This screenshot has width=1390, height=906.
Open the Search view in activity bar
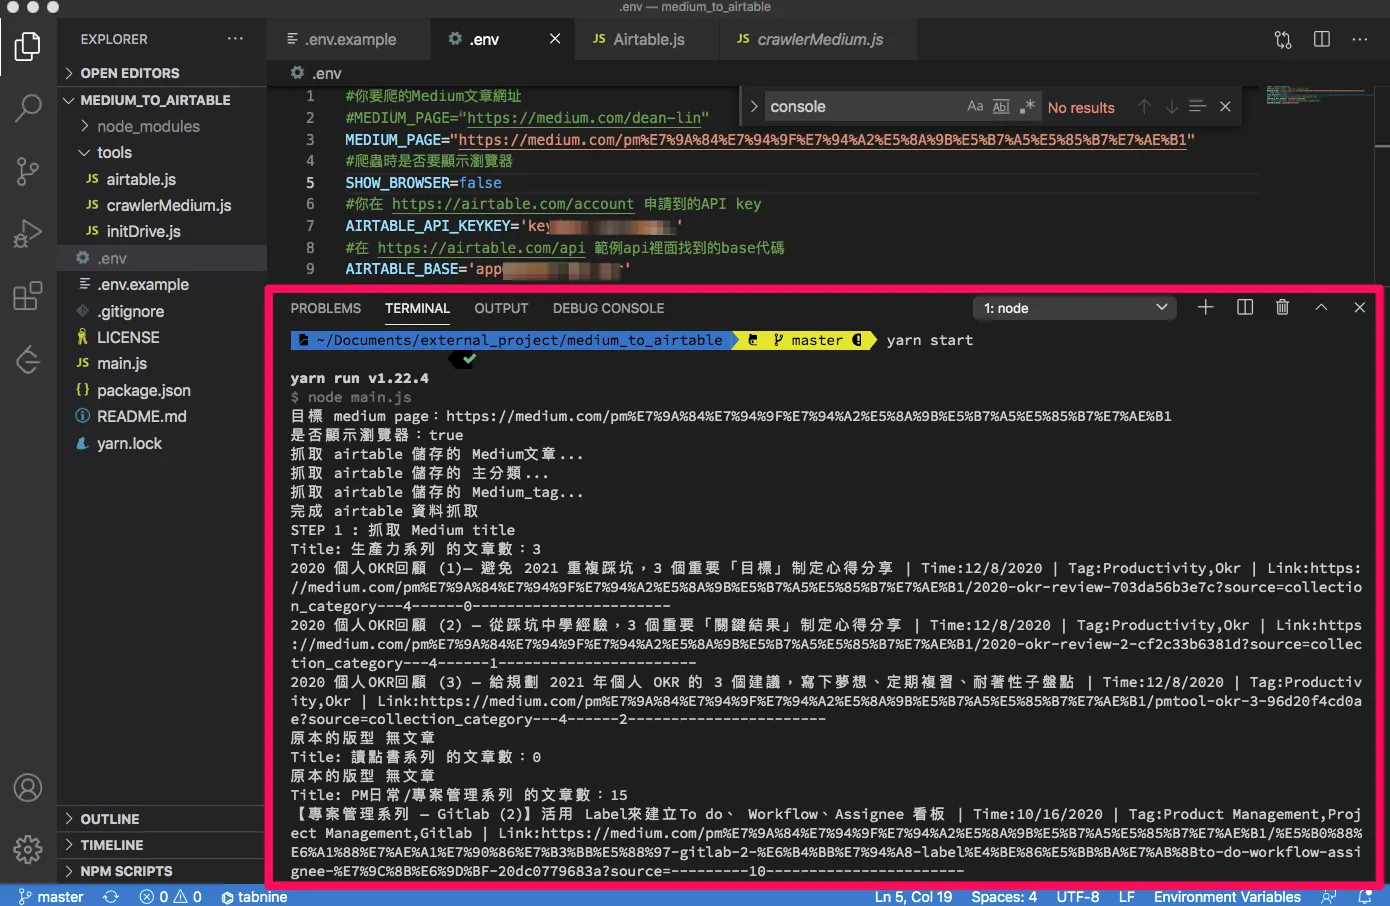point(28,108)
